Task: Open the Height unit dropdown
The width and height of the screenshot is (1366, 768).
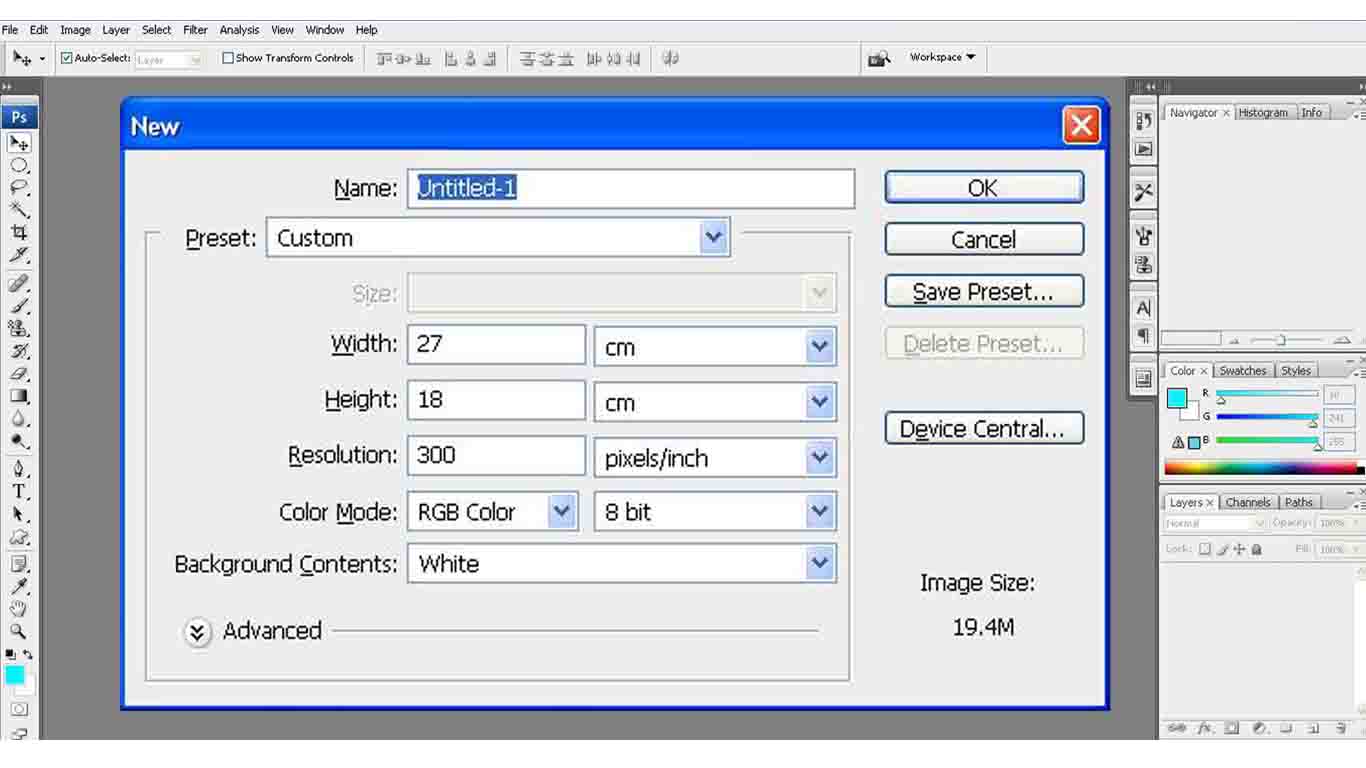Action: click(715, 402)
